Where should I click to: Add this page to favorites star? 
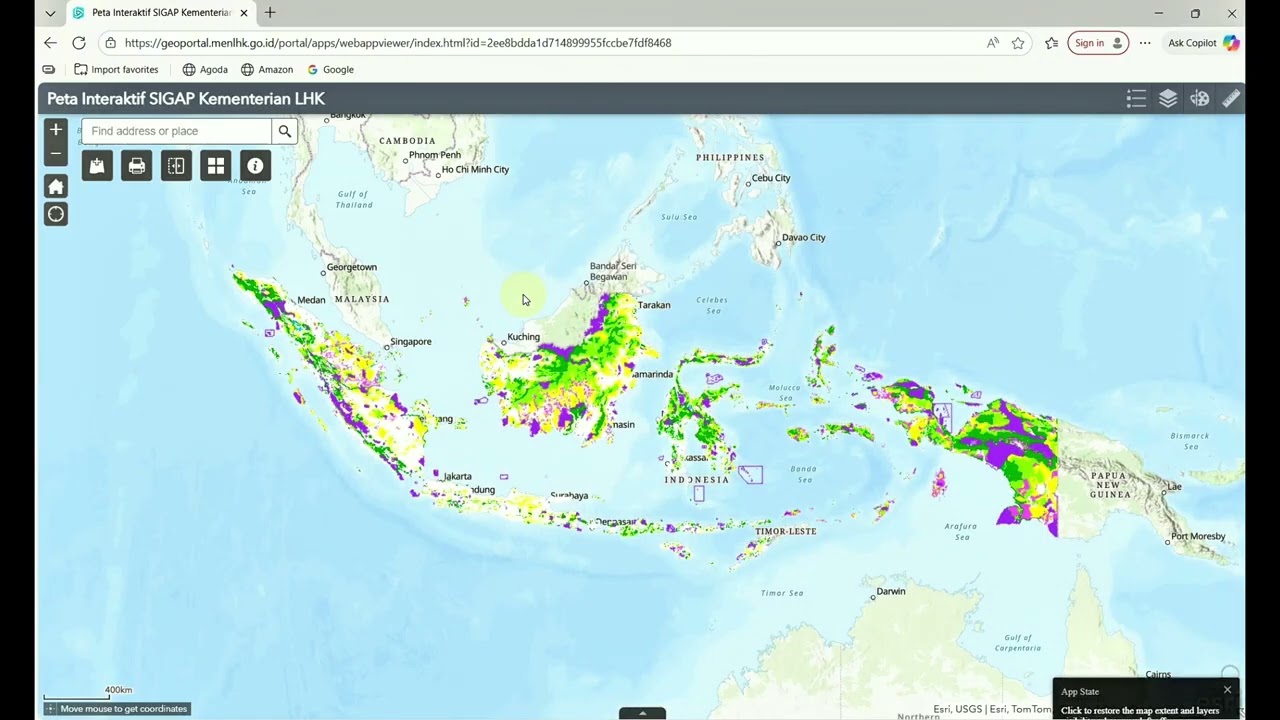1018,43
